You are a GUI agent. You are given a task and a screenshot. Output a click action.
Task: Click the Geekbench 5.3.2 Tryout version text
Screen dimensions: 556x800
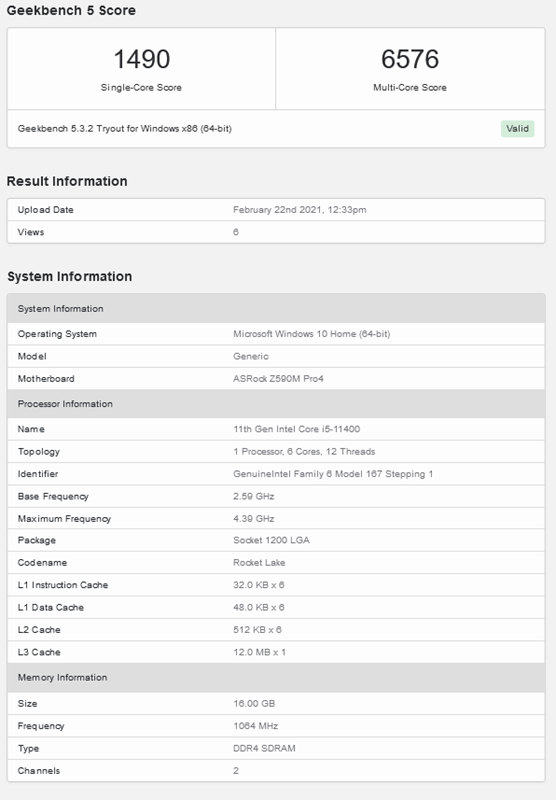click(x=124, y=129)
